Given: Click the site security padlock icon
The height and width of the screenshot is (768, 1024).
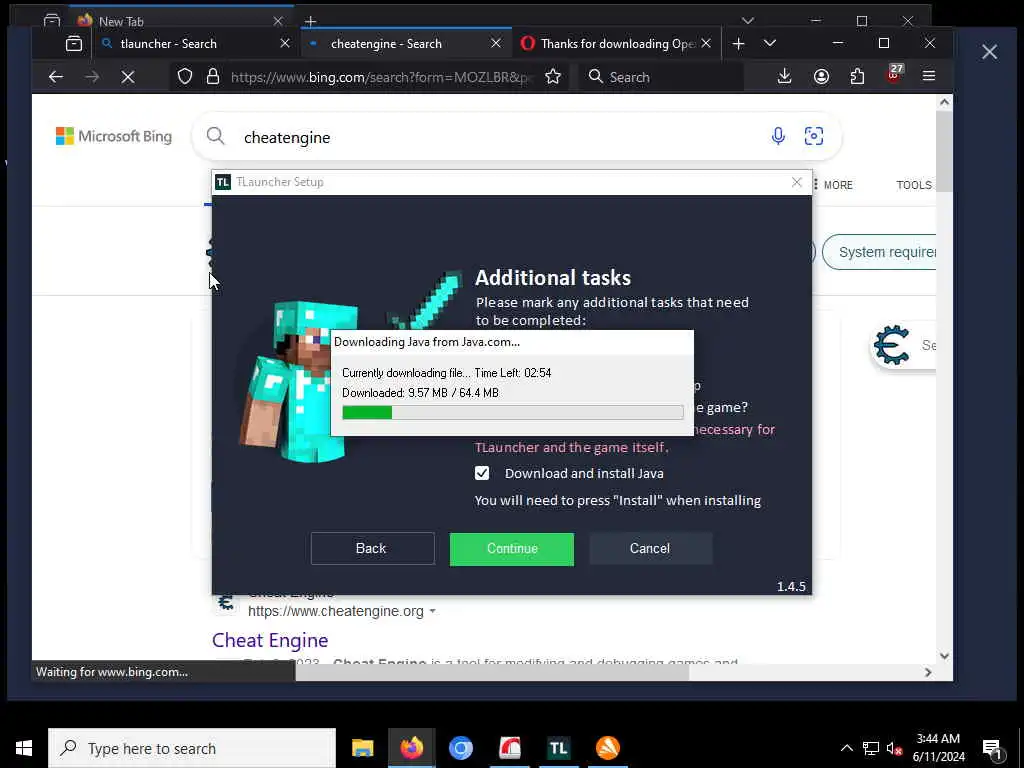Looking at the screenshot, I should point(213,77).
